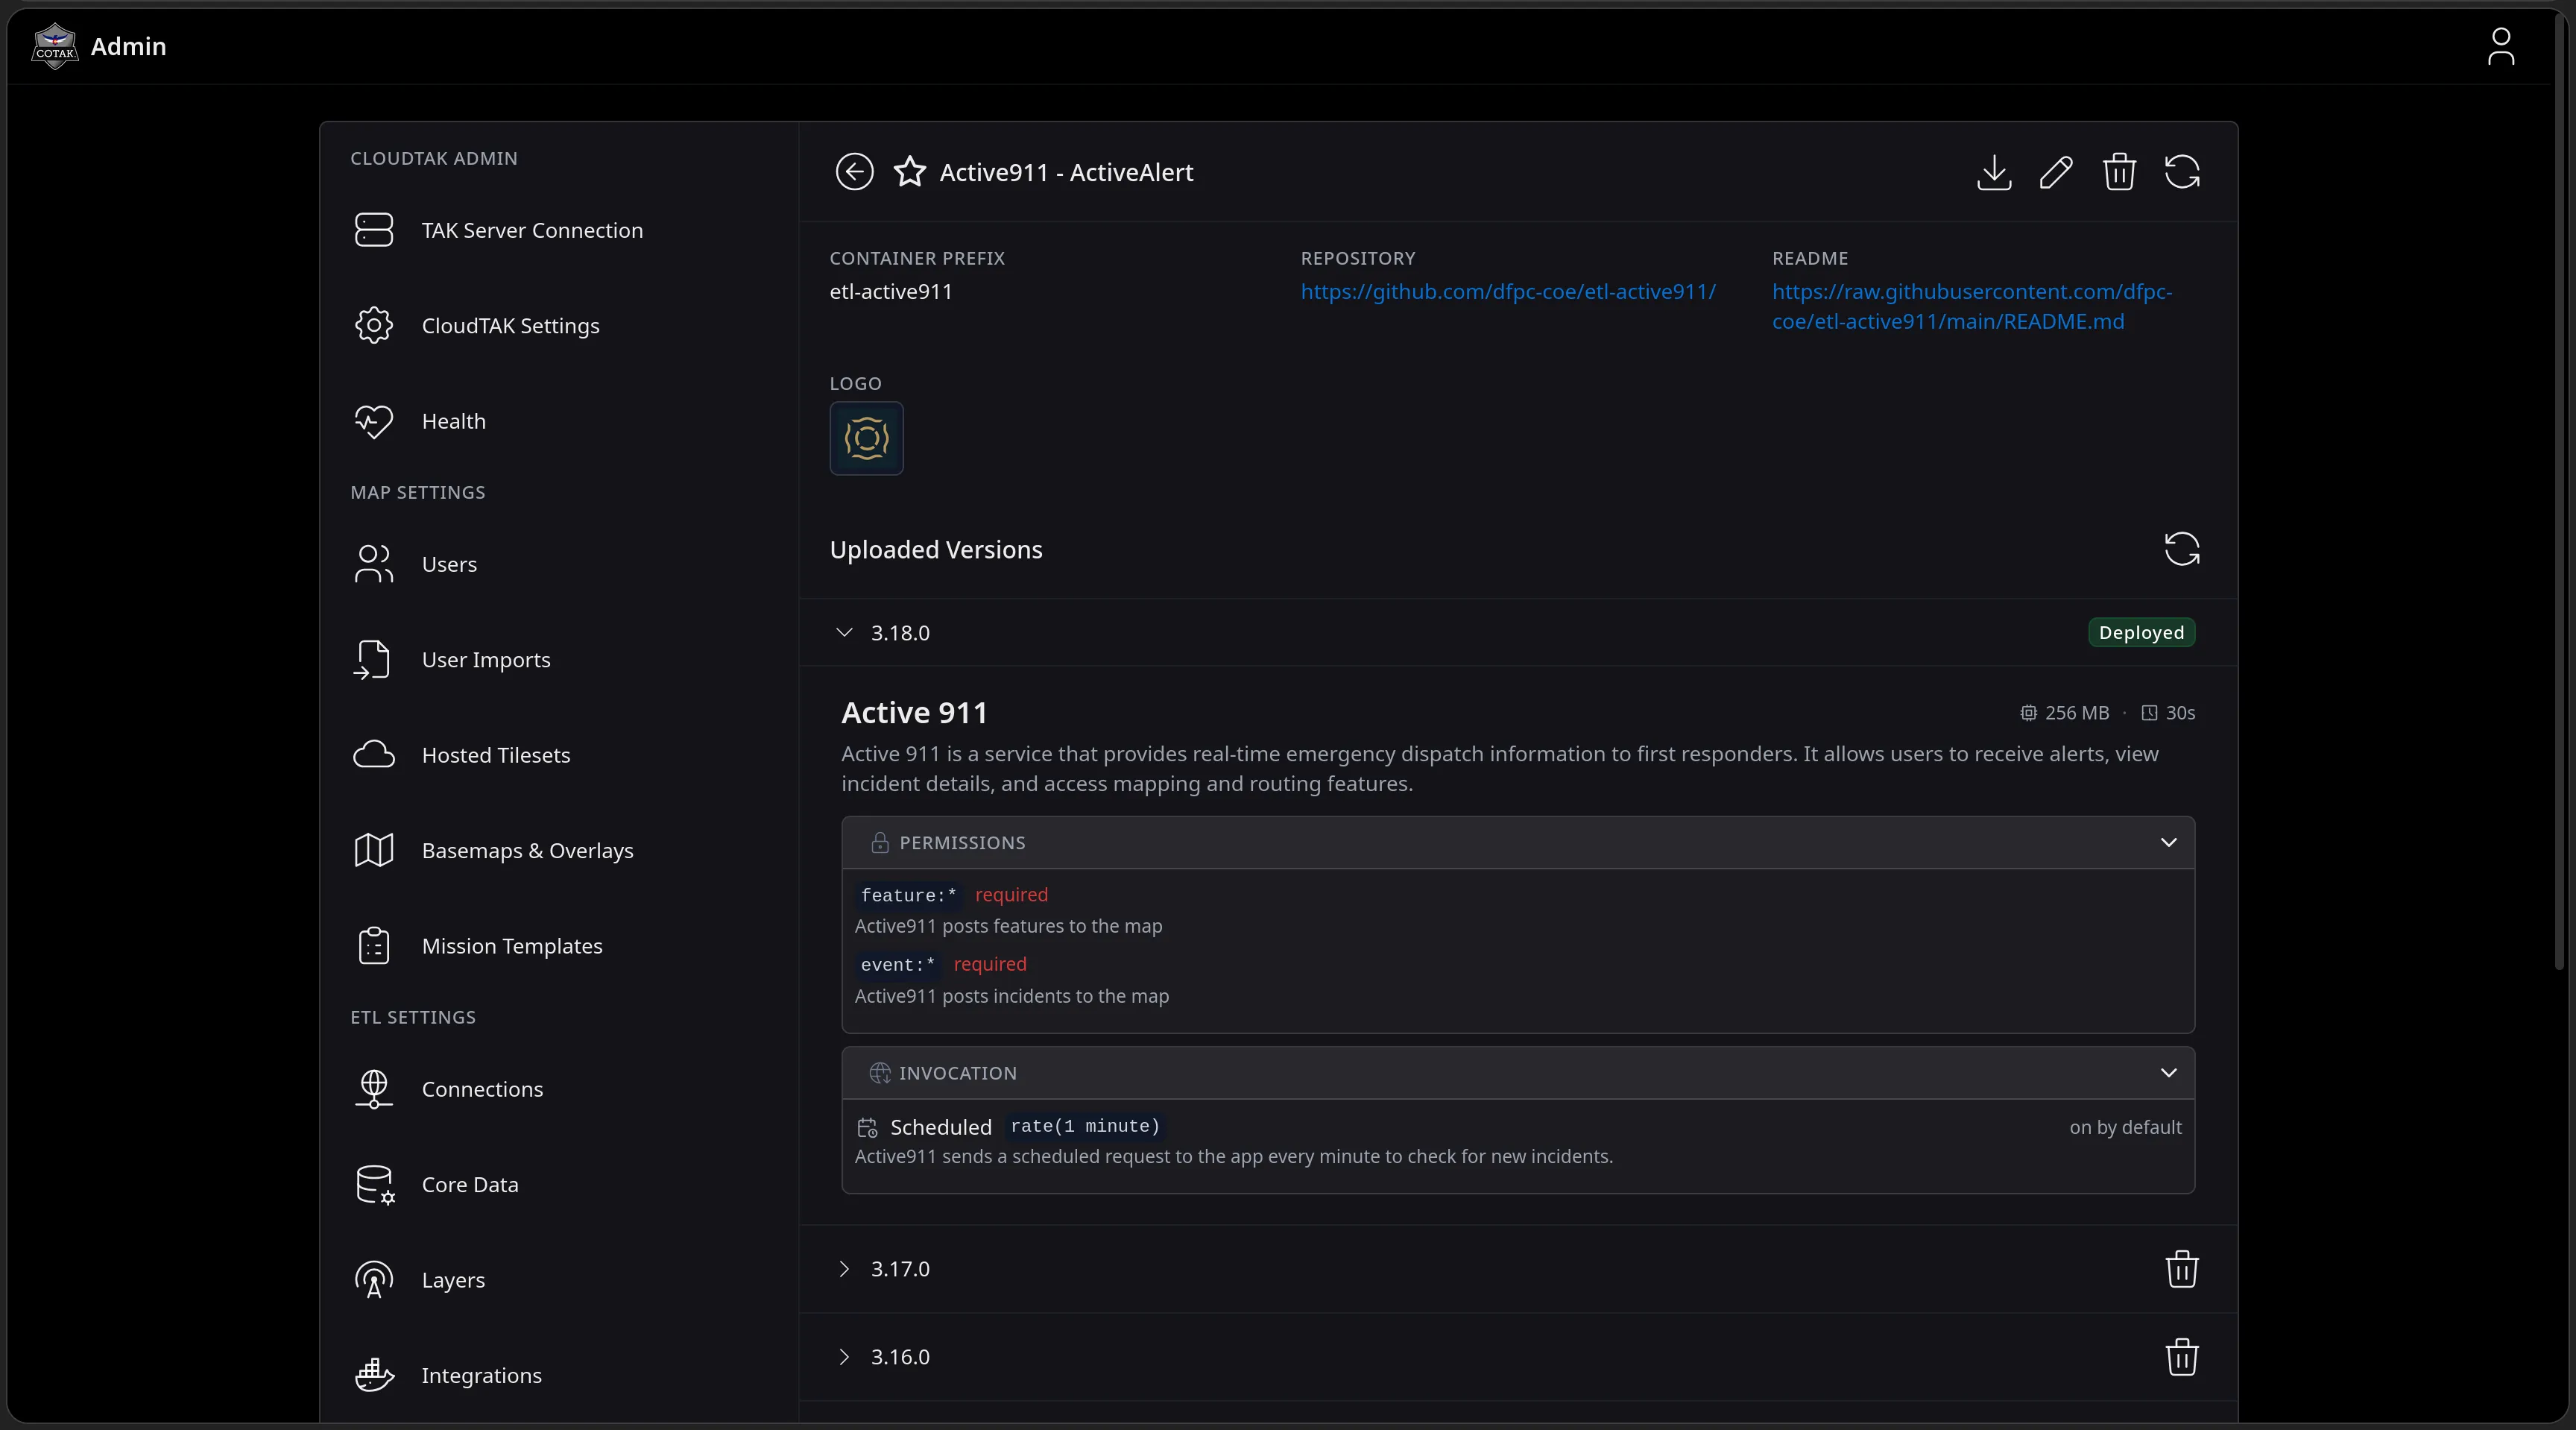Refresh the task with header refresh icon
Viewport: 2576px width, 1430px height.
click(x=2181, y=172)
